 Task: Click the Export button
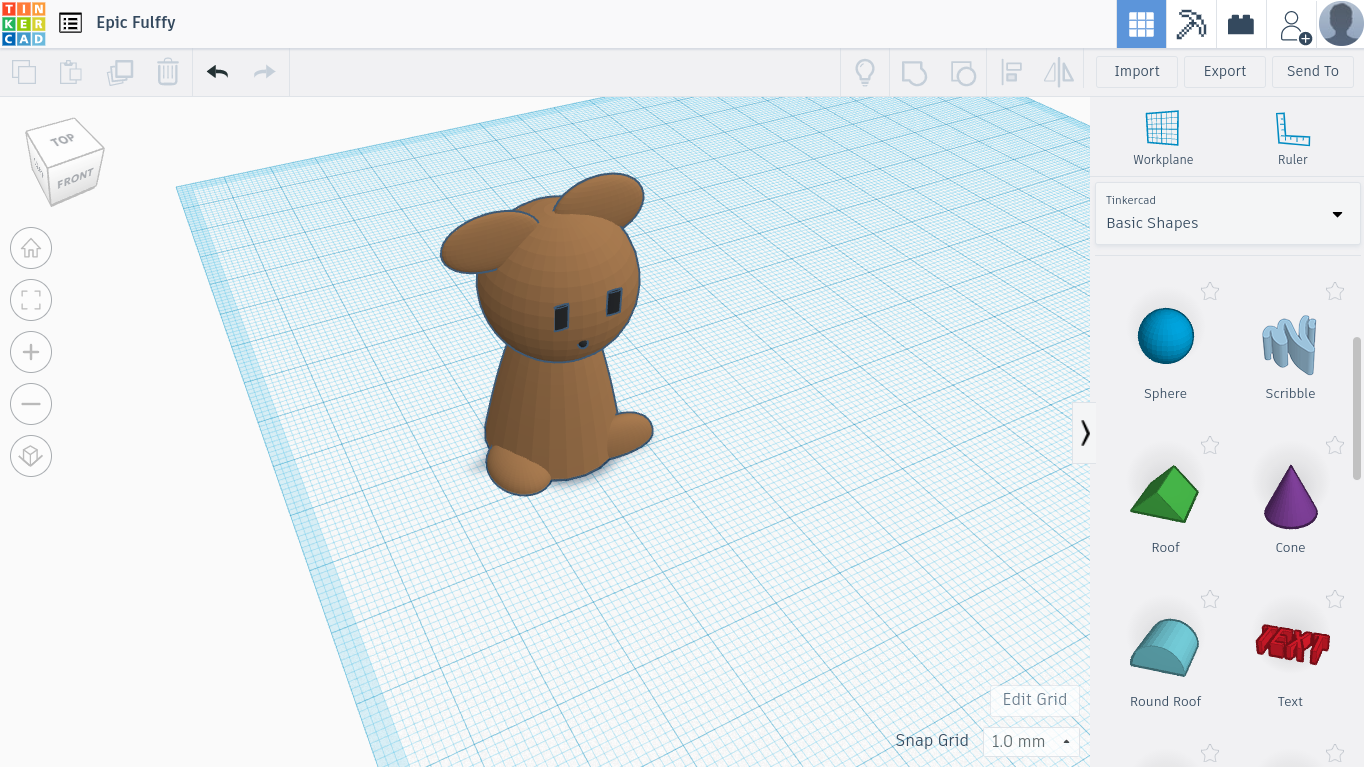tap(1224, 71)
